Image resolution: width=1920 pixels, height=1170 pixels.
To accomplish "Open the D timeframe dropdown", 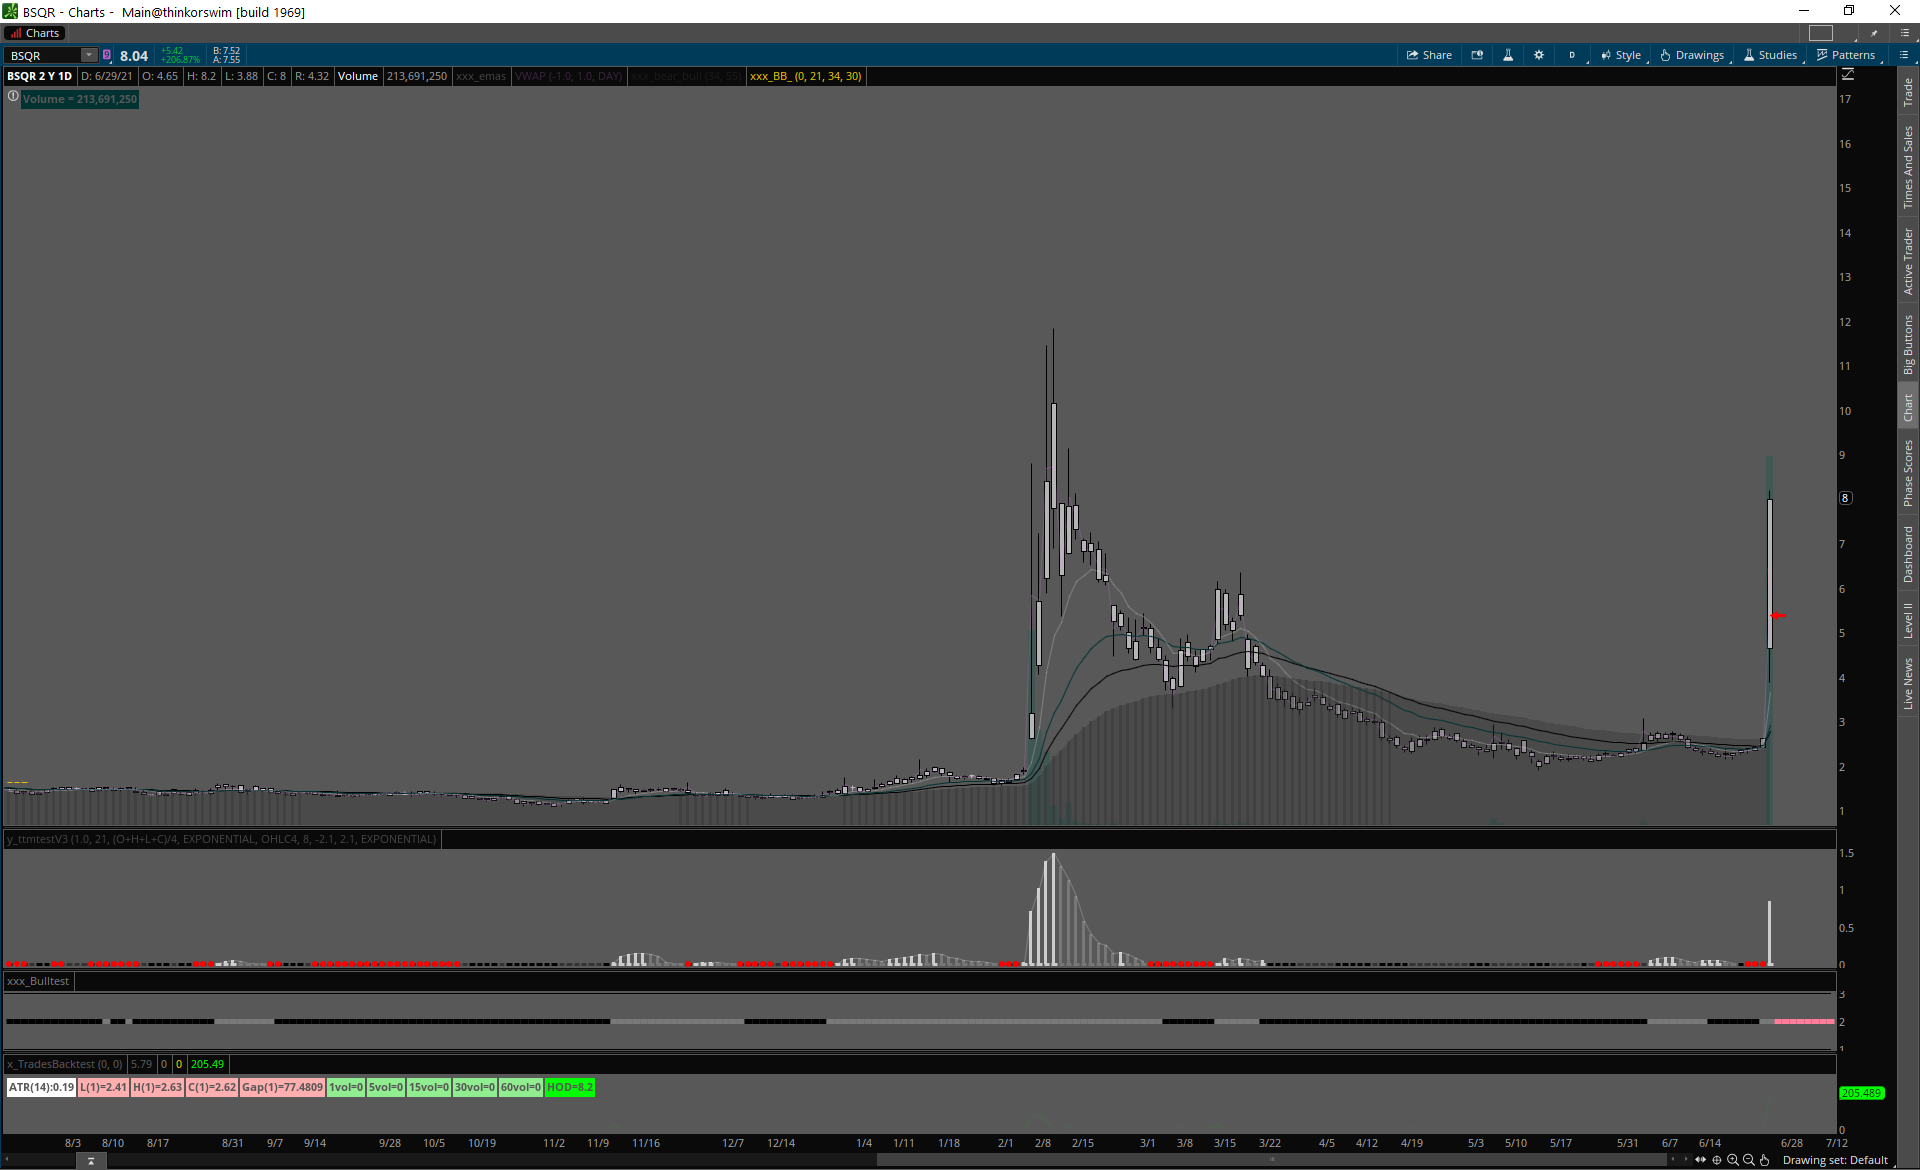I will click(x=1572, y=55).
